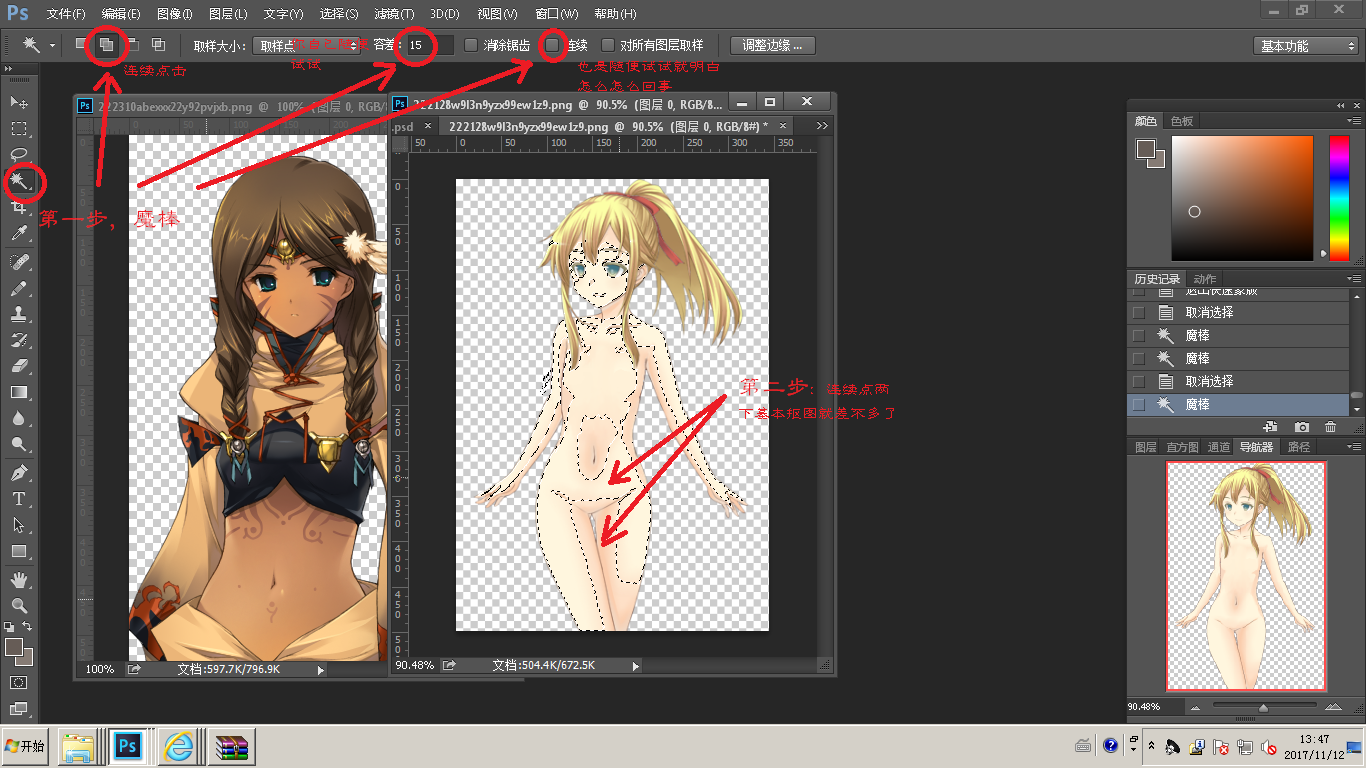Set history brush source on highlighted 魔棒 state
The image size is (1366, 768).
(x=1138, y=404)
